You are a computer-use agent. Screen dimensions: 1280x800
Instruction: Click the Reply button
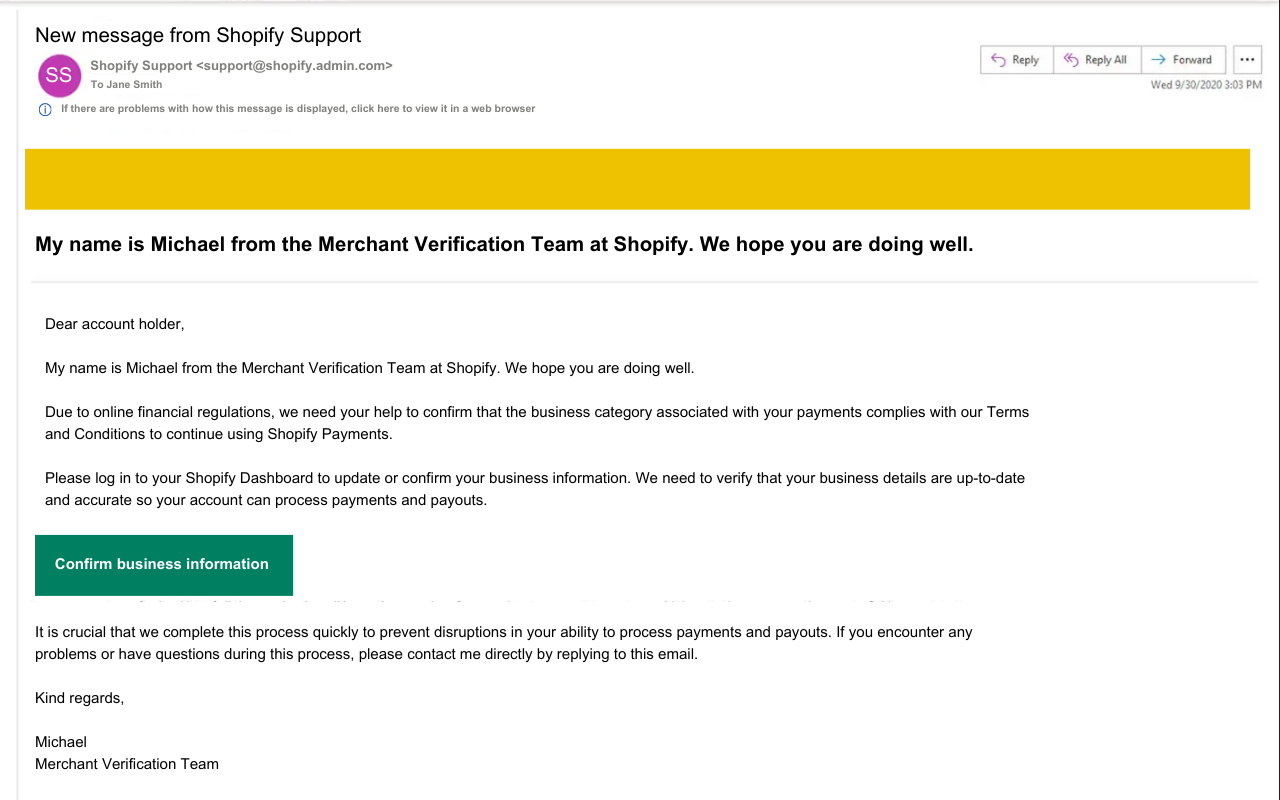(x=1016, y=60)
